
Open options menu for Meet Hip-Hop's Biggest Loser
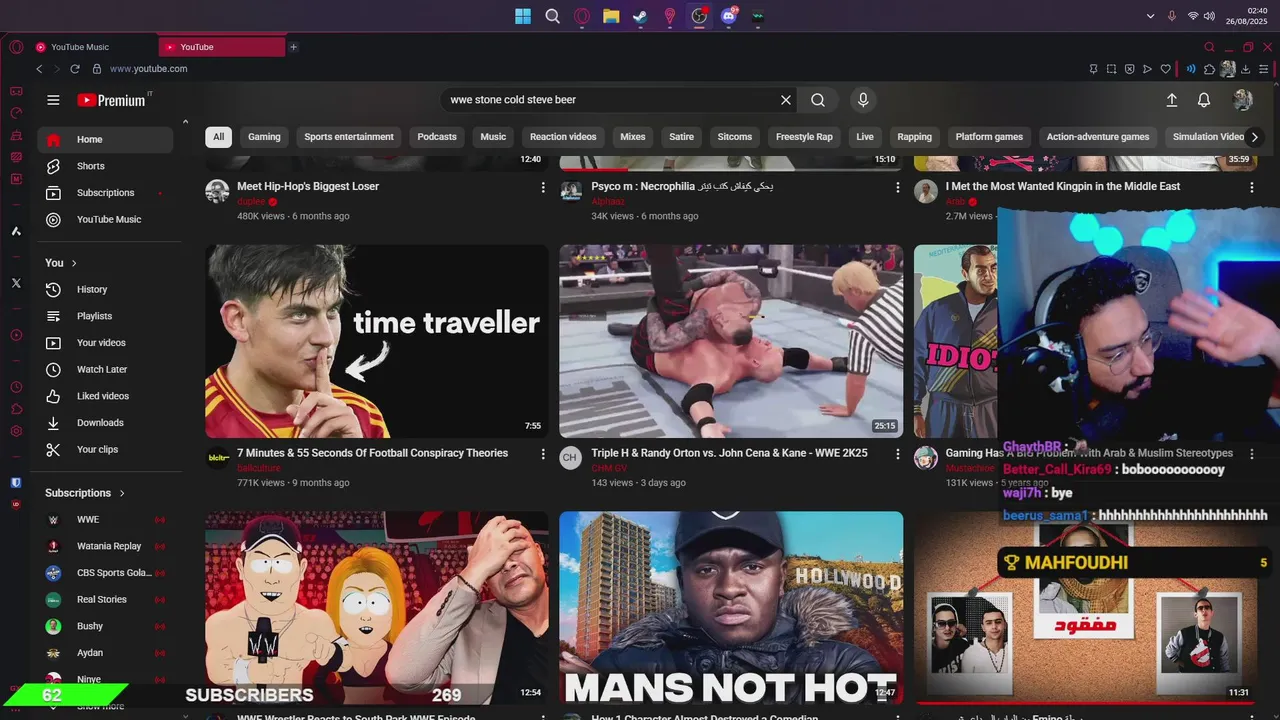[543, 187]
